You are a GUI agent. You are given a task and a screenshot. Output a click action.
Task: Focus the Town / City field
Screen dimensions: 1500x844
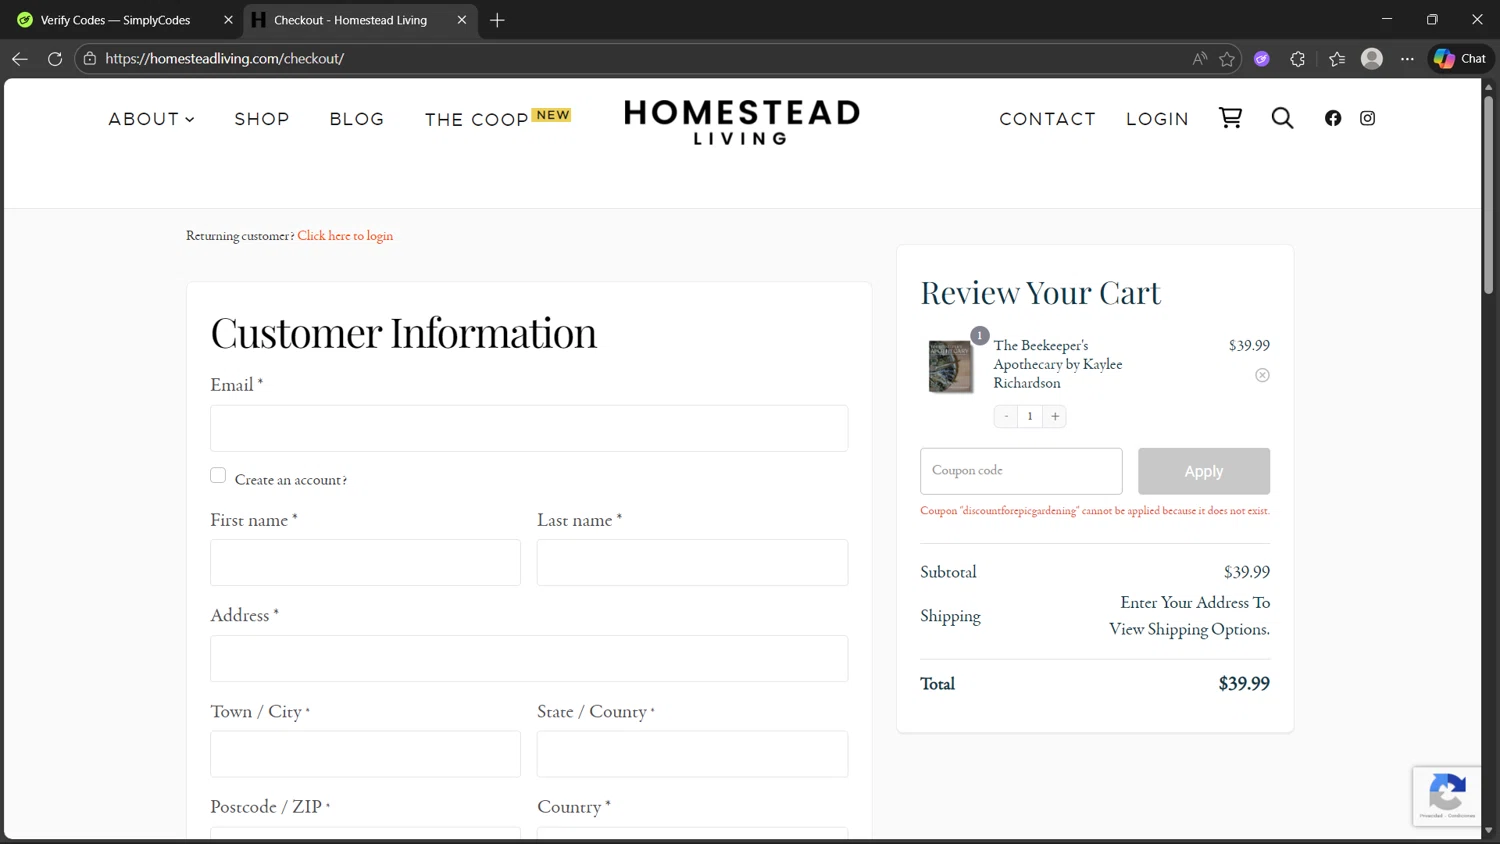pyautogui.click(x=365, y=754)
